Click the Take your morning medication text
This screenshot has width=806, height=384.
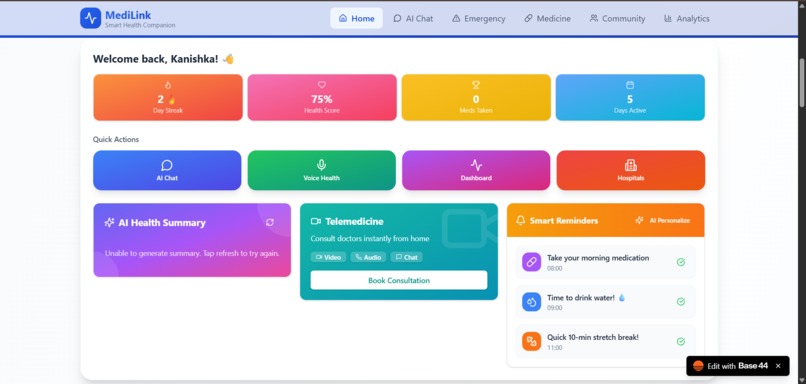coord(598,258)
